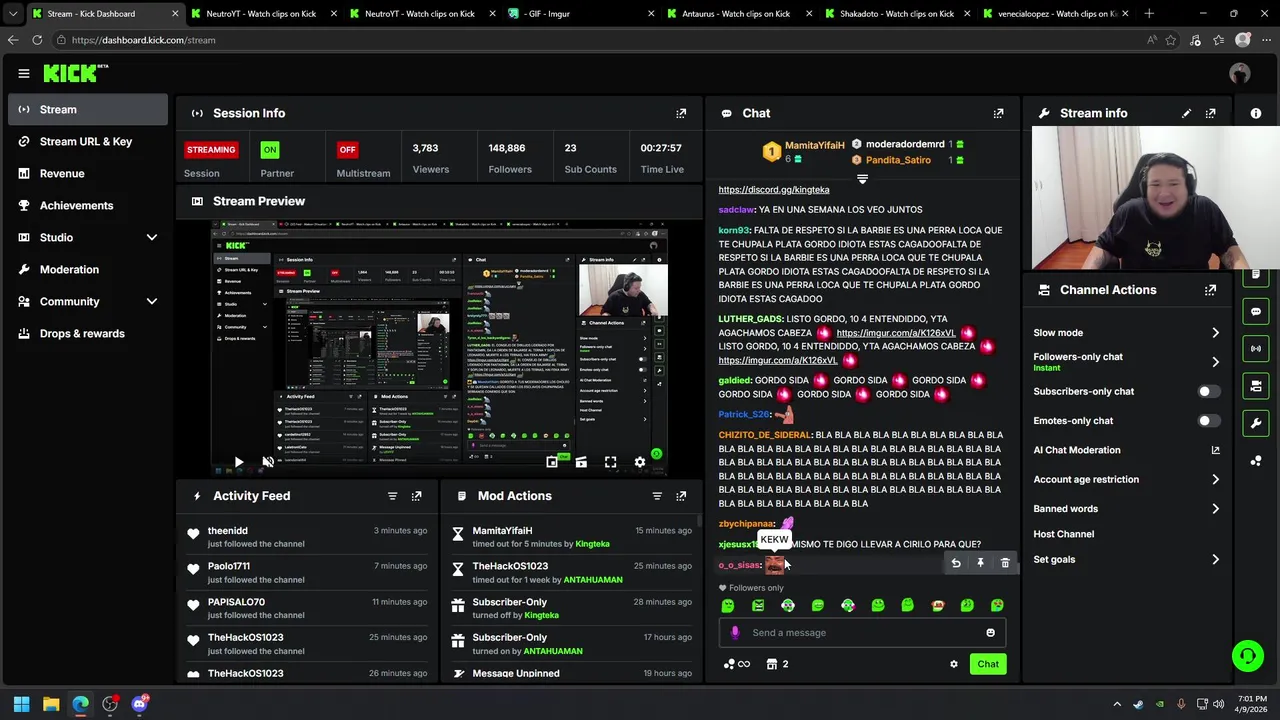Delete the hovered chat message
The width and height of the screenshot is (1280, 720).
coord(1005,563)
